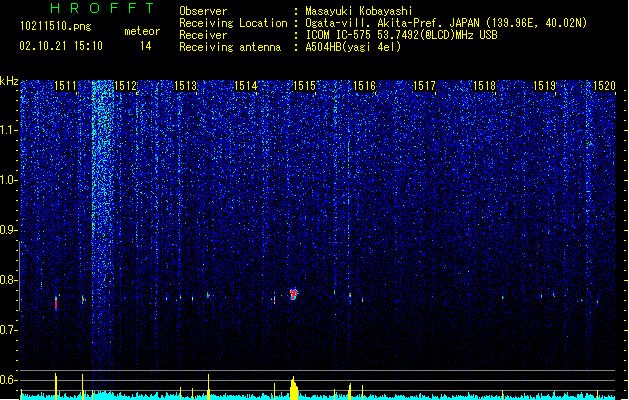Click the tallest yellow intensity peak near 1515
Screen dimensions: 629x400
click(294, 388)
